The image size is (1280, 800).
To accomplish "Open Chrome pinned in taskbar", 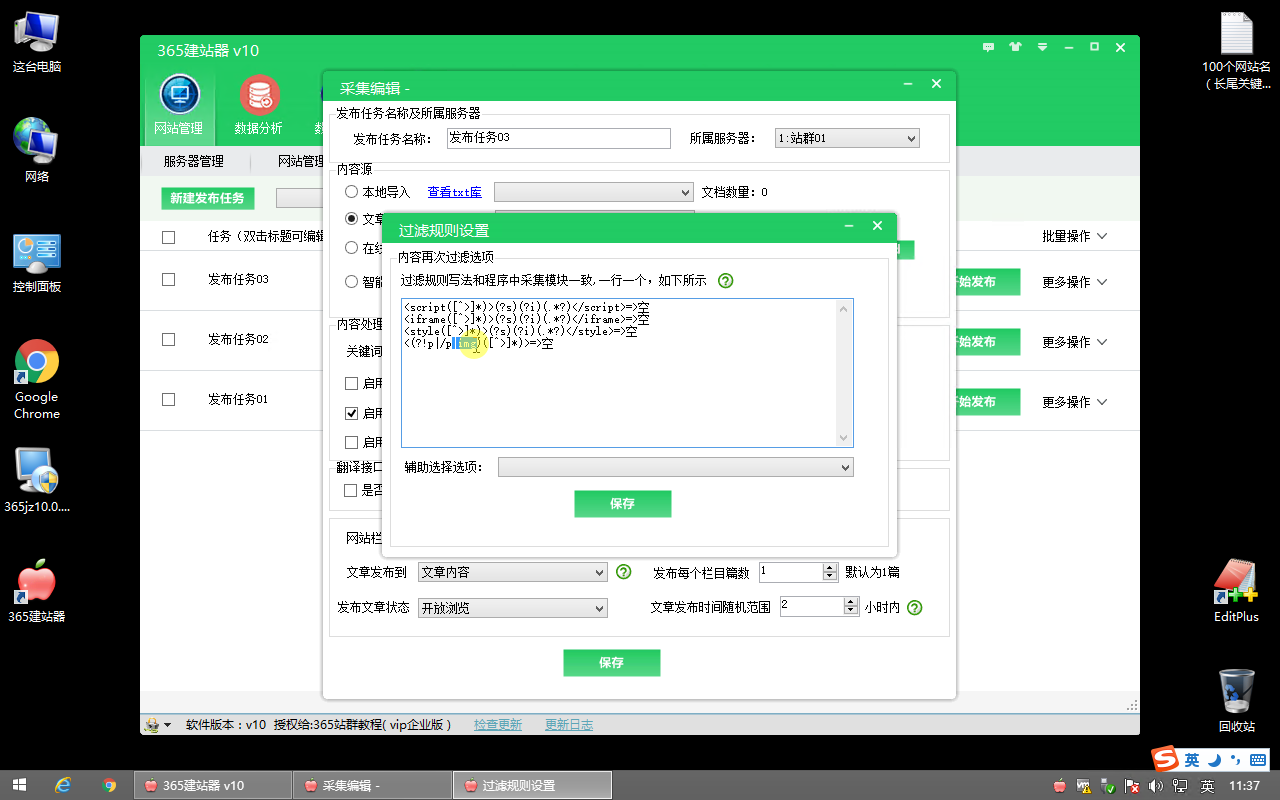I will point(109,785).
